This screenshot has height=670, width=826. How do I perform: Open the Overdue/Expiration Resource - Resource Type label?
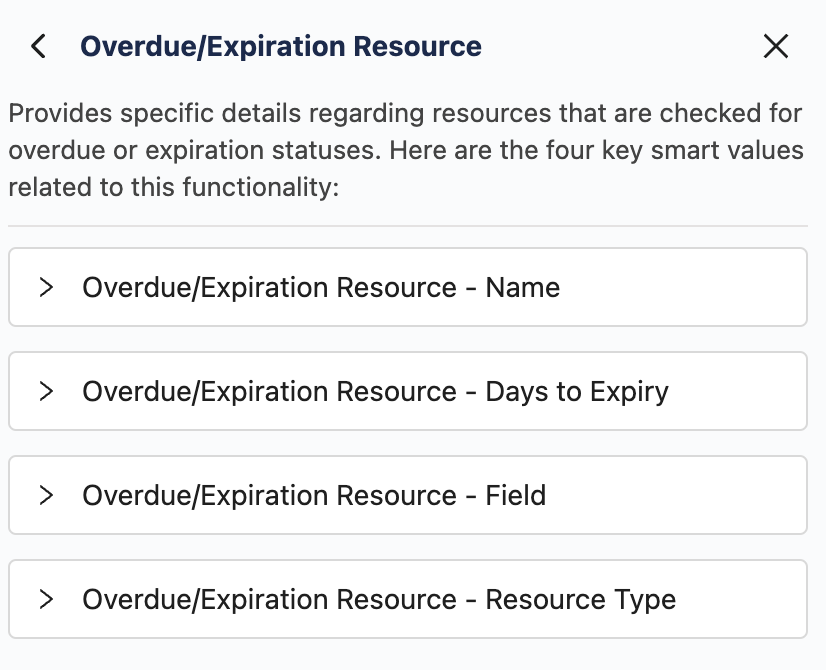pos(379,599)
